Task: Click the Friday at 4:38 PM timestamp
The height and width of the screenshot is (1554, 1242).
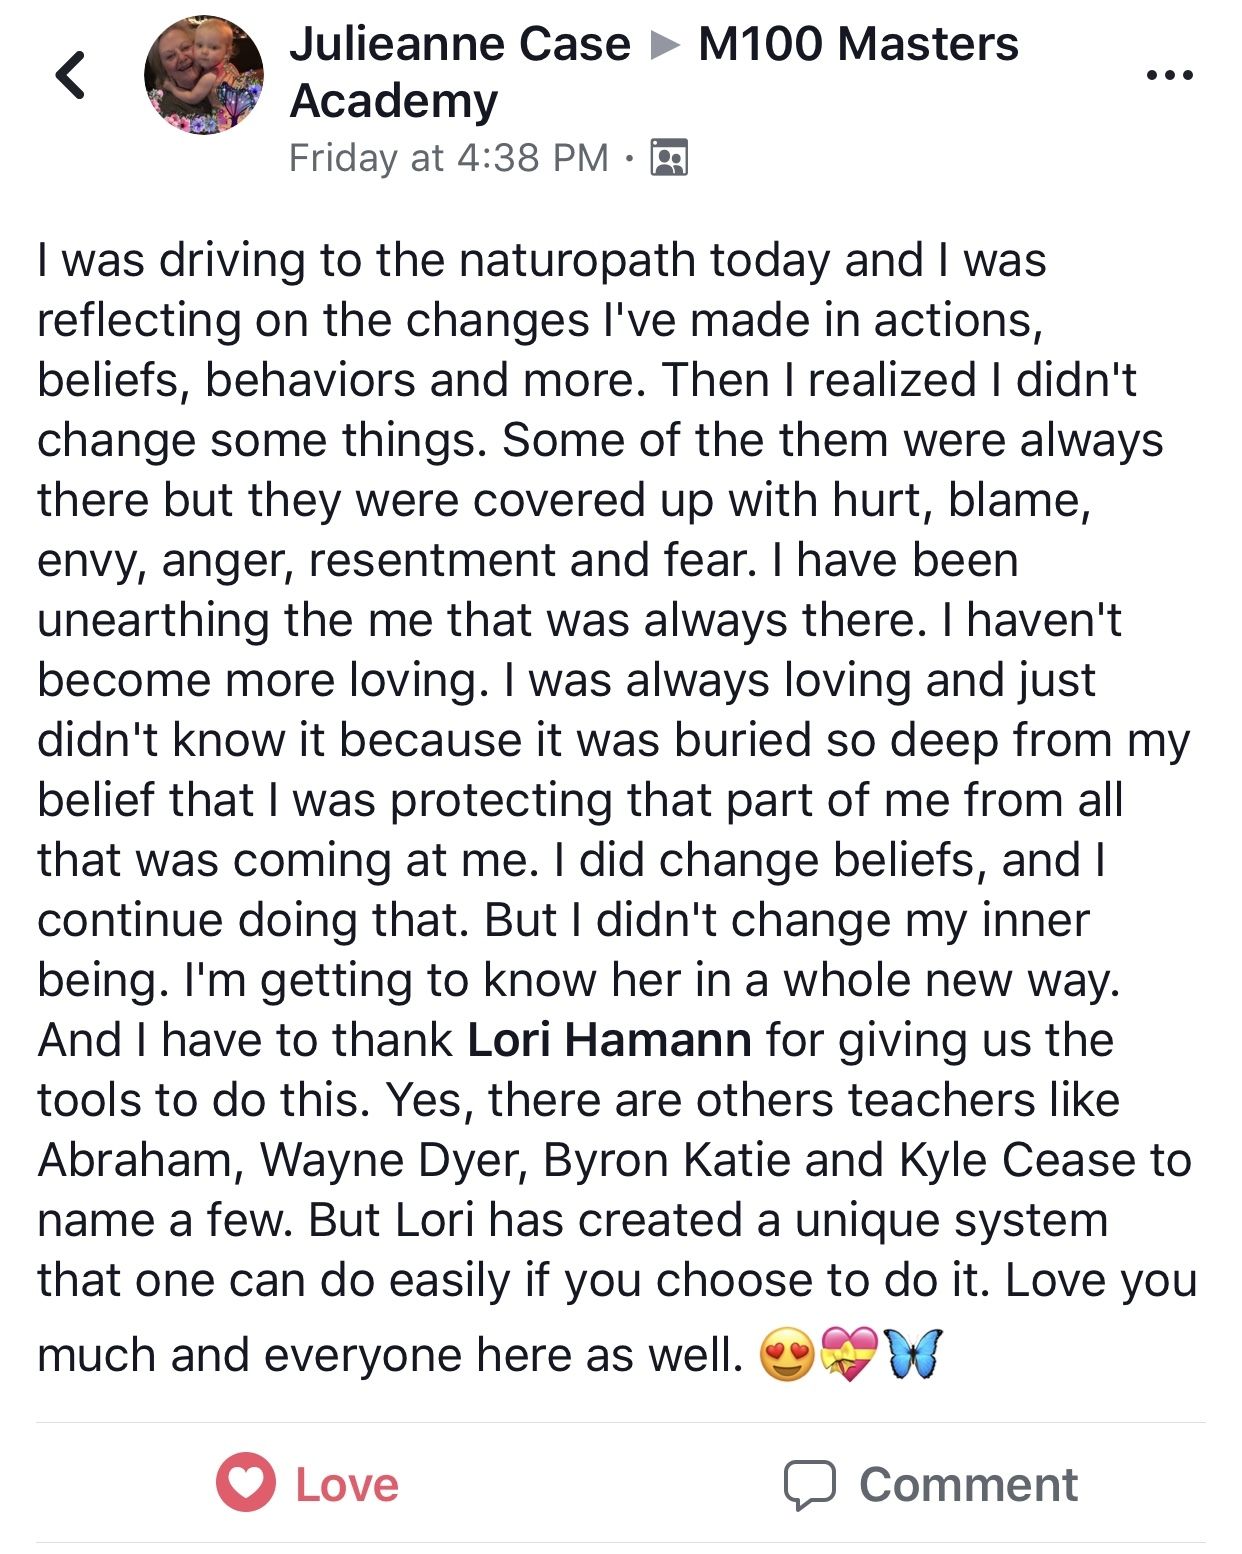Action: coord(448,158)
